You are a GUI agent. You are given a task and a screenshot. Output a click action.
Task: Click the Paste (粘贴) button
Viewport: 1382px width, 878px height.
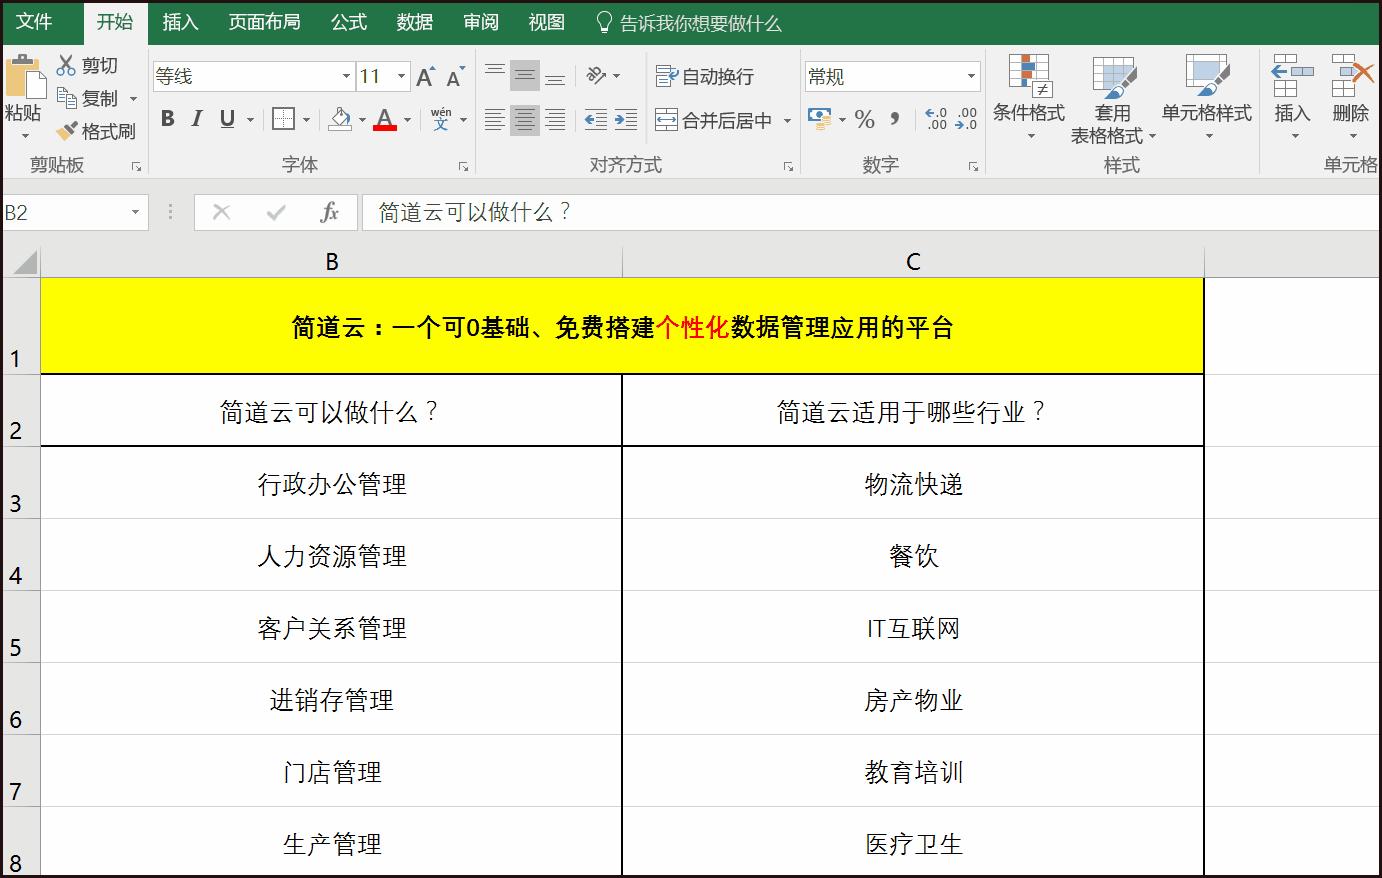pyautogui.click(x=24, y=98)
